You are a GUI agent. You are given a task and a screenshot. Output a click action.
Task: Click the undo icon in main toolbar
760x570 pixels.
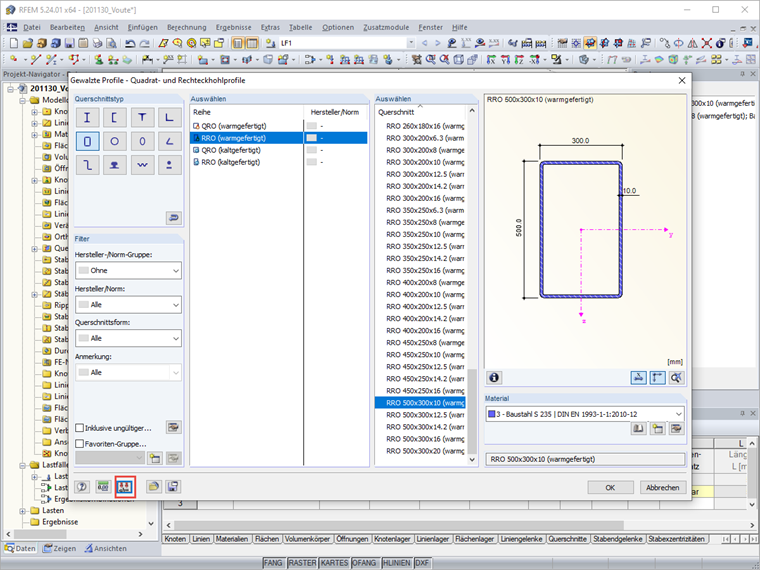point(130,43)
